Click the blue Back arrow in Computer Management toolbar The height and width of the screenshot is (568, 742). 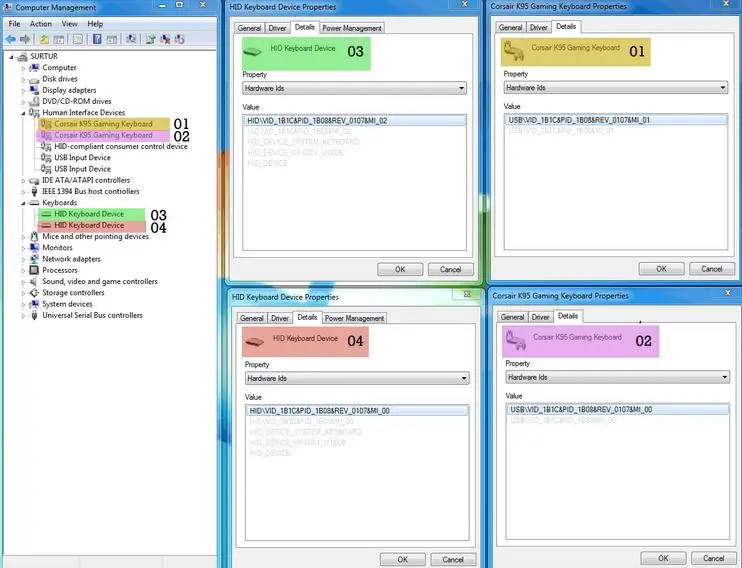tap(10, 39)
